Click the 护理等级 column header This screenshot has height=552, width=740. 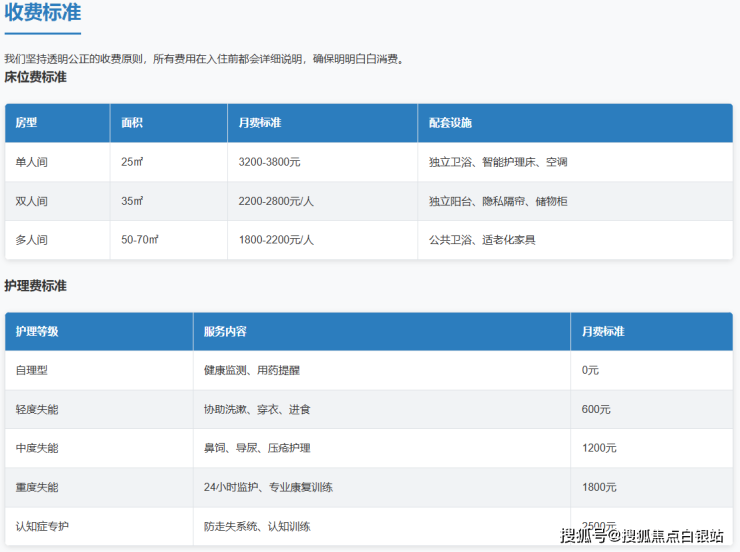37,331
